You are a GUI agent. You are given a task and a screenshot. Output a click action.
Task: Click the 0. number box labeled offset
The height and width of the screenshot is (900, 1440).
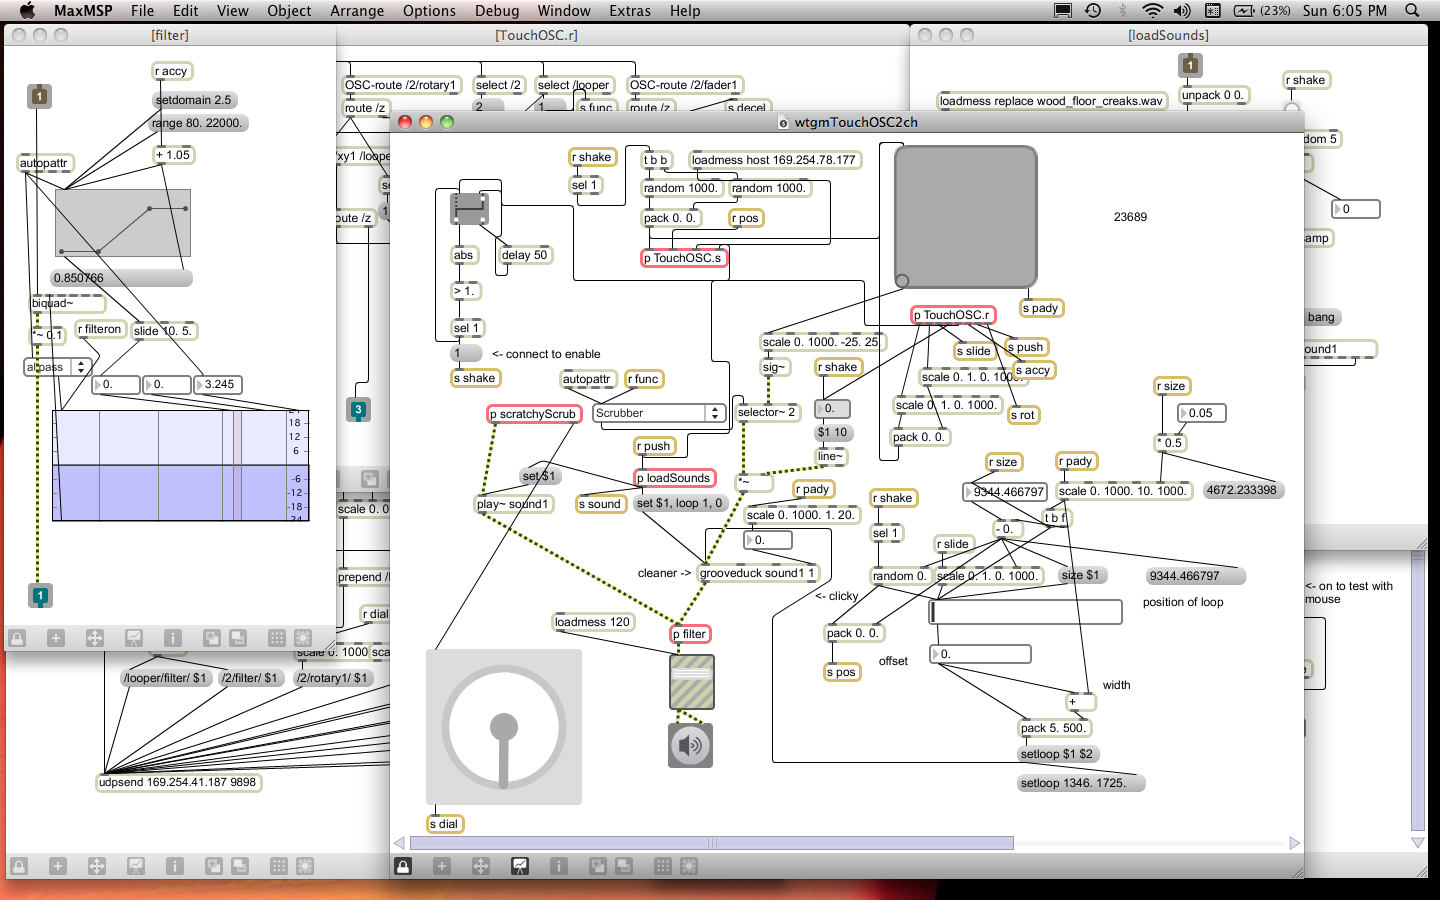(980, 654)
